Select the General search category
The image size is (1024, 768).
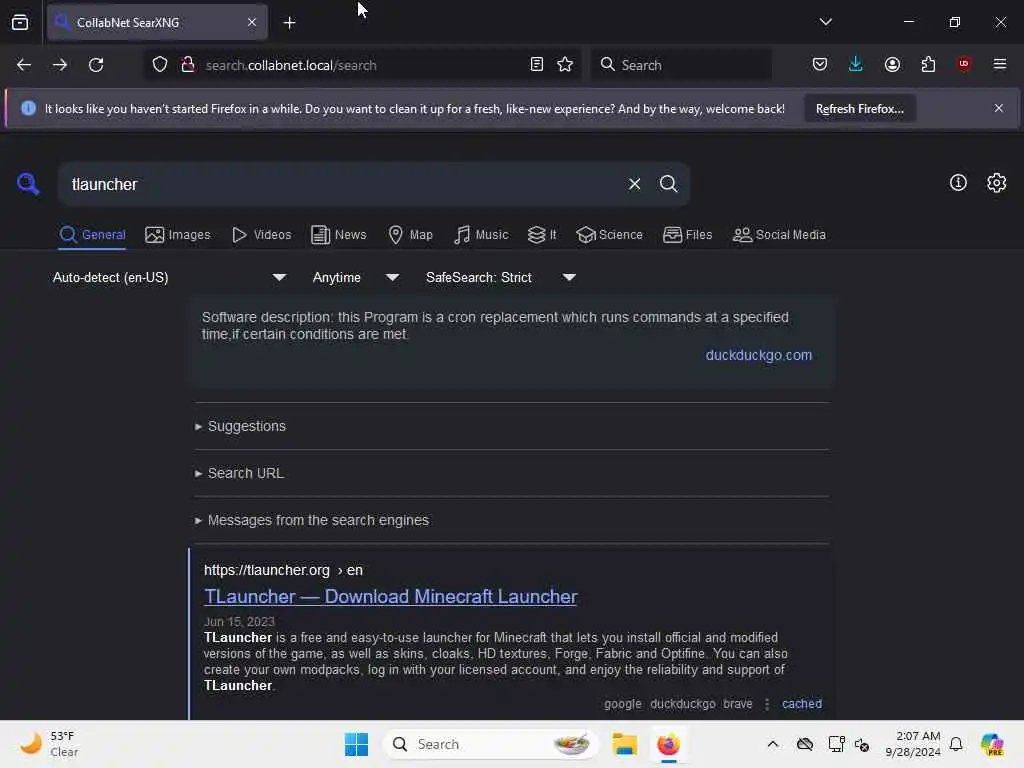click(92, 235)
